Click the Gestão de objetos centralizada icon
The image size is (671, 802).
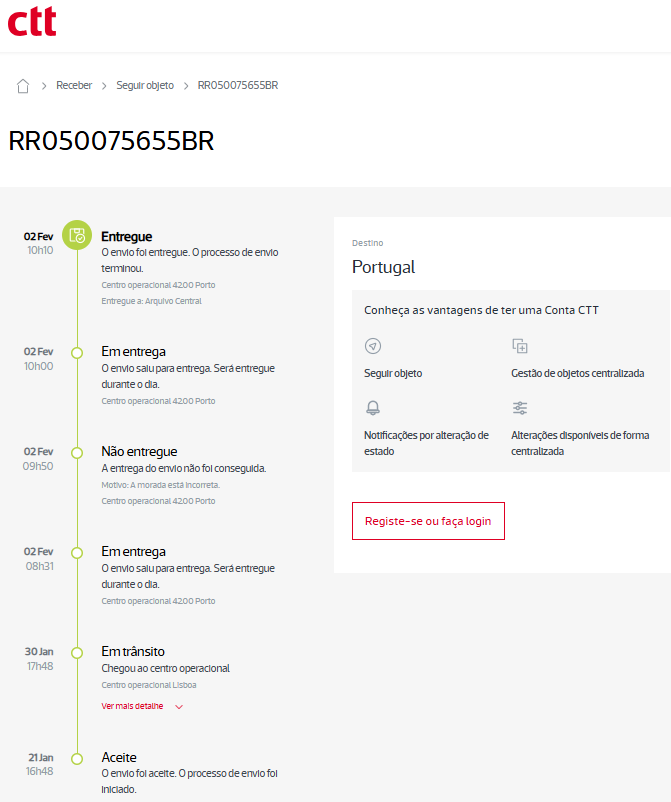click(x=520, y=346)
